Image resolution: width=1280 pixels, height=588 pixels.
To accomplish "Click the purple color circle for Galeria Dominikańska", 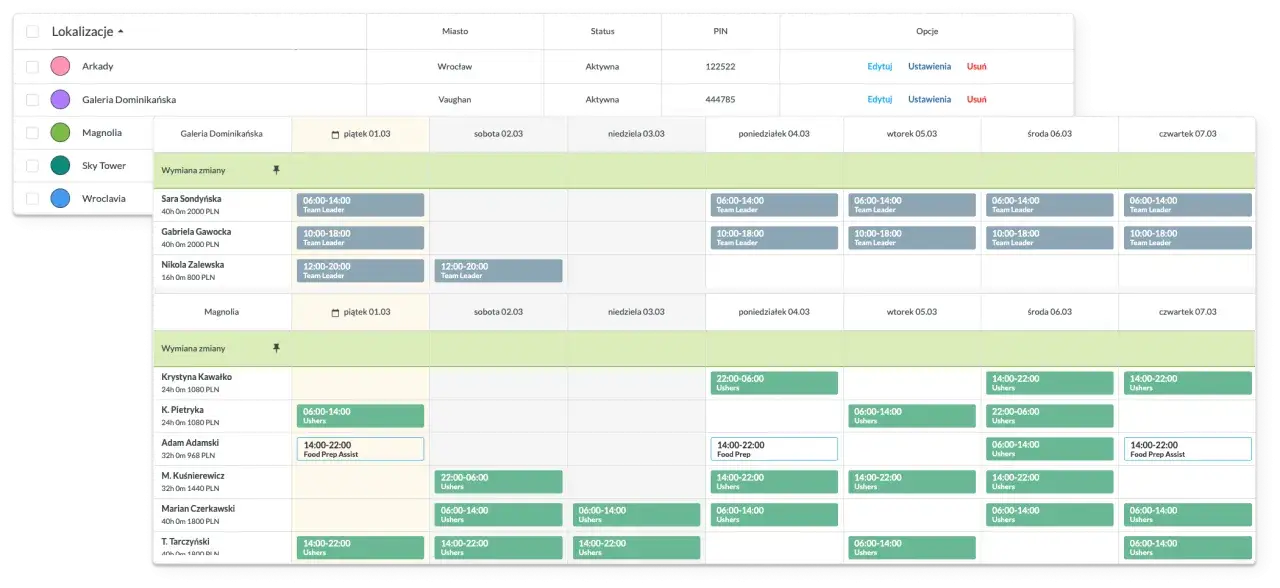I will pos(60,99).
